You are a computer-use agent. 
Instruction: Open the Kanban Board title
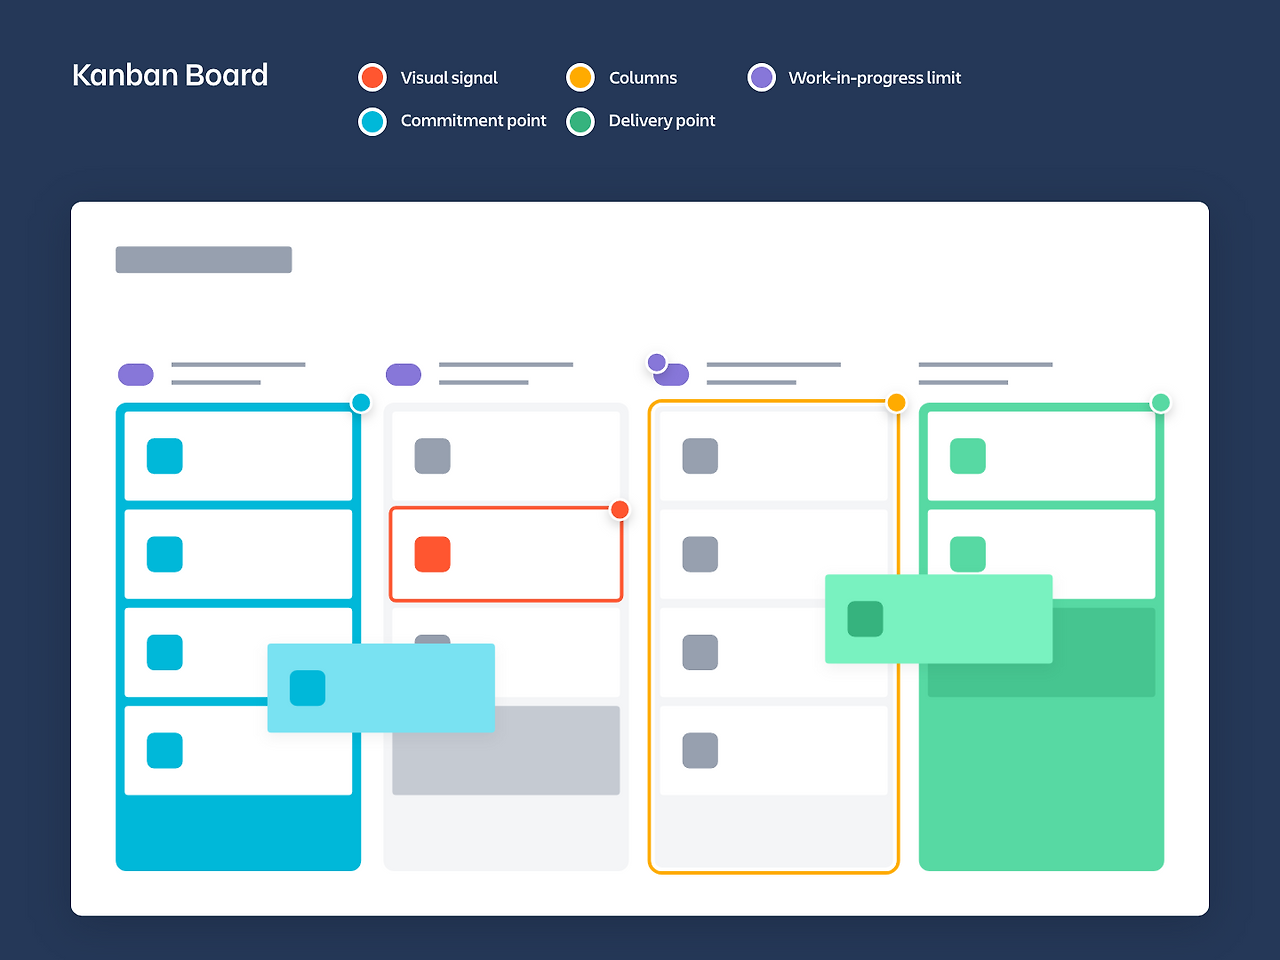point(170,75)
